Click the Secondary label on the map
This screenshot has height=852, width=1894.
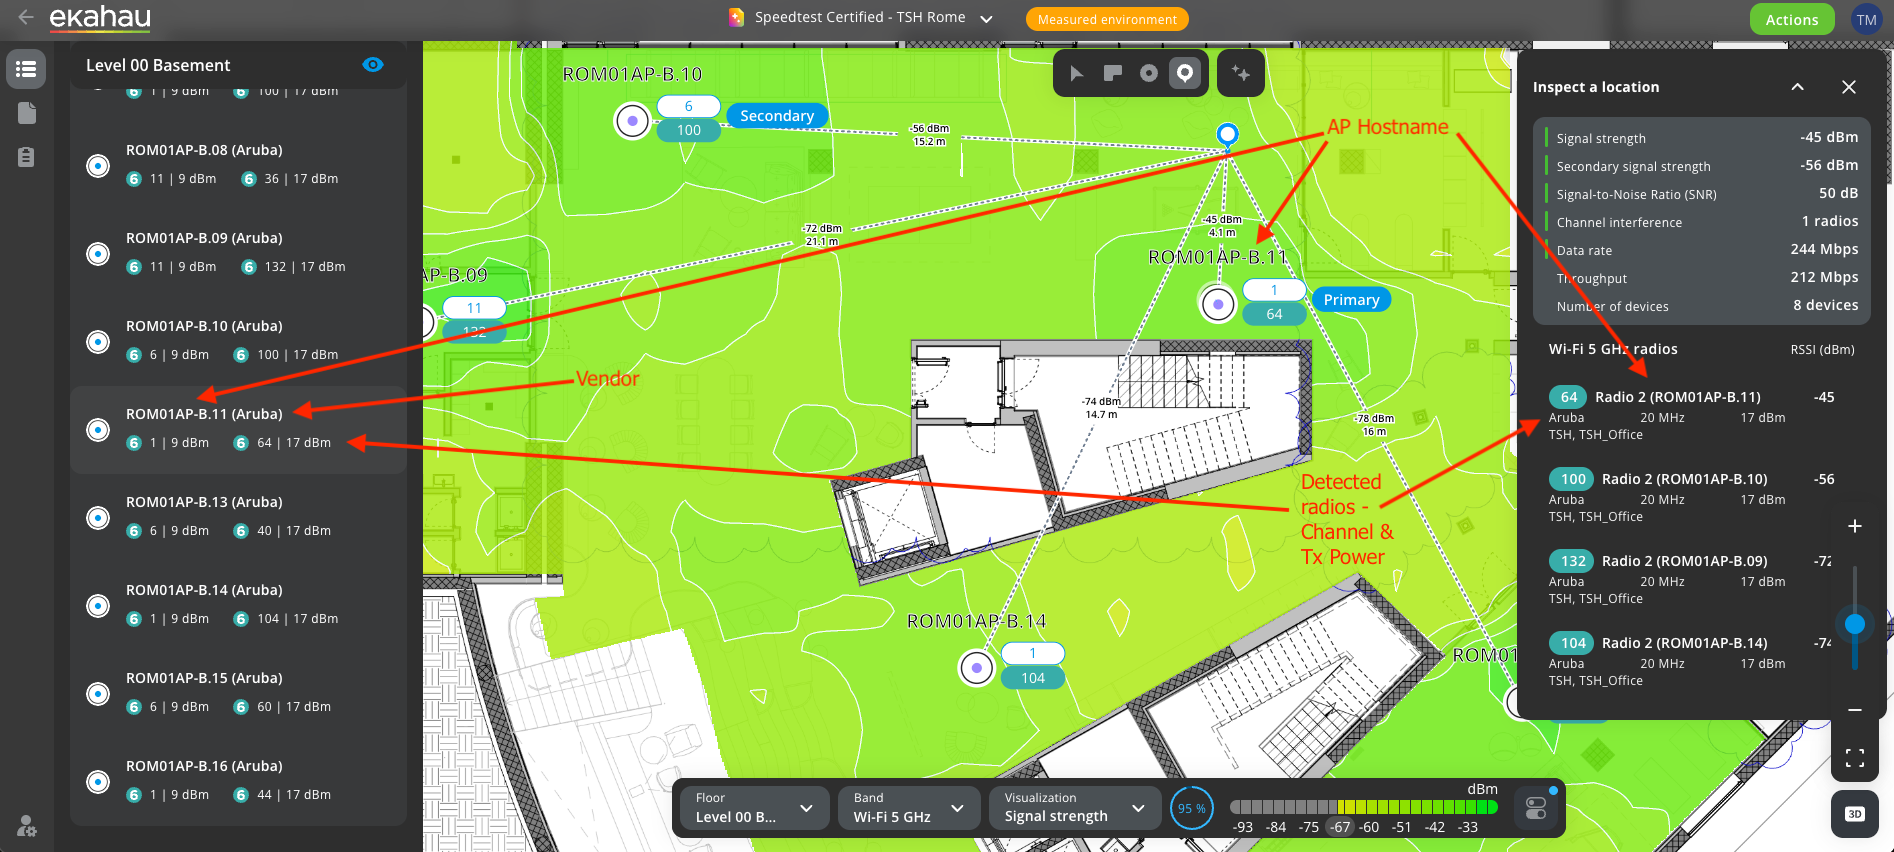[x=777, y=116]
